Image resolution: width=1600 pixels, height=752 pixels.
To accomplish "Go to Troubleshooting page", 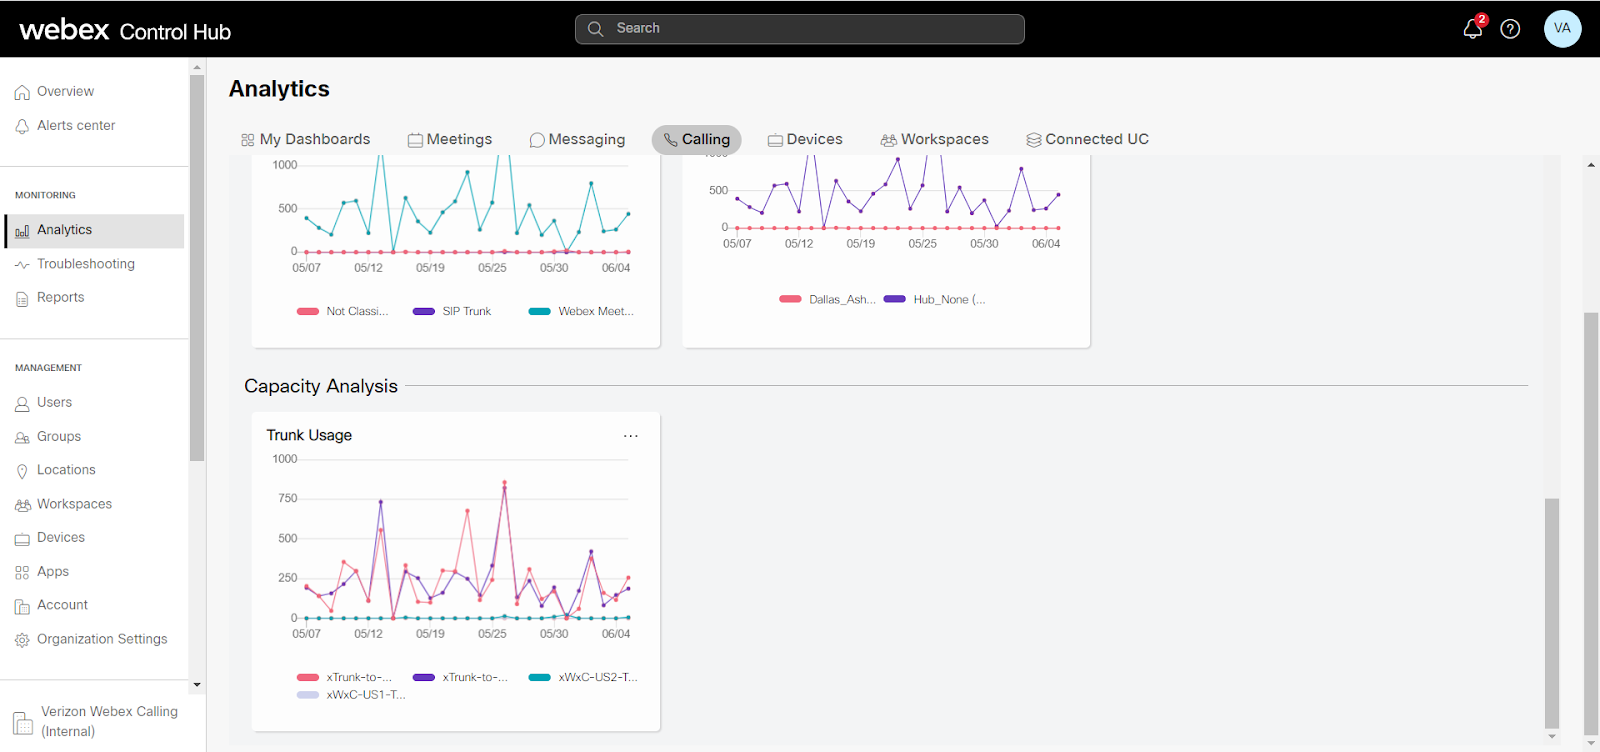I will [86, 264].
